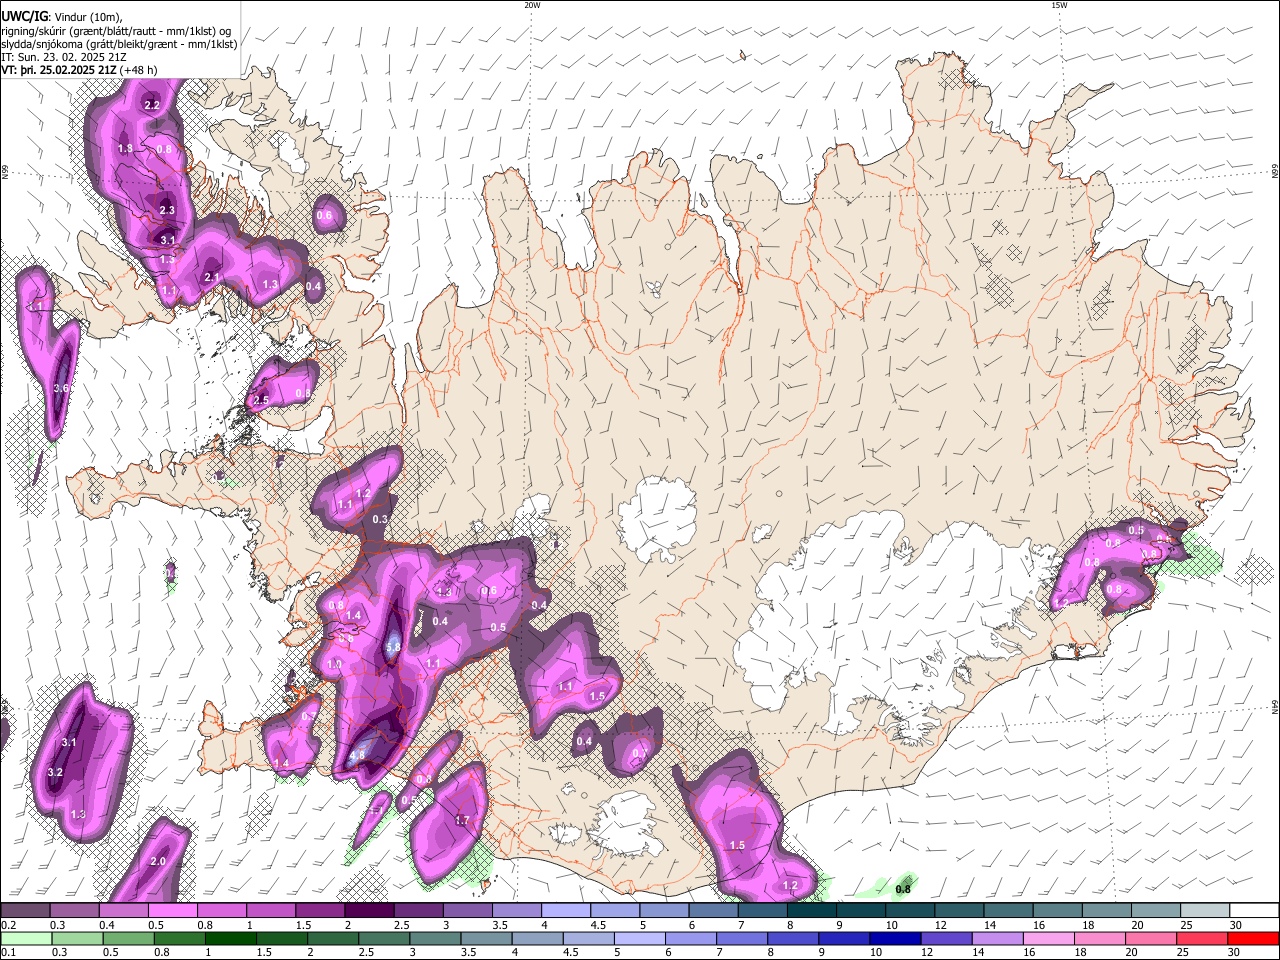Click the 0.1 label in the lower legend
1280x960 pixels.
pos(8,952)
